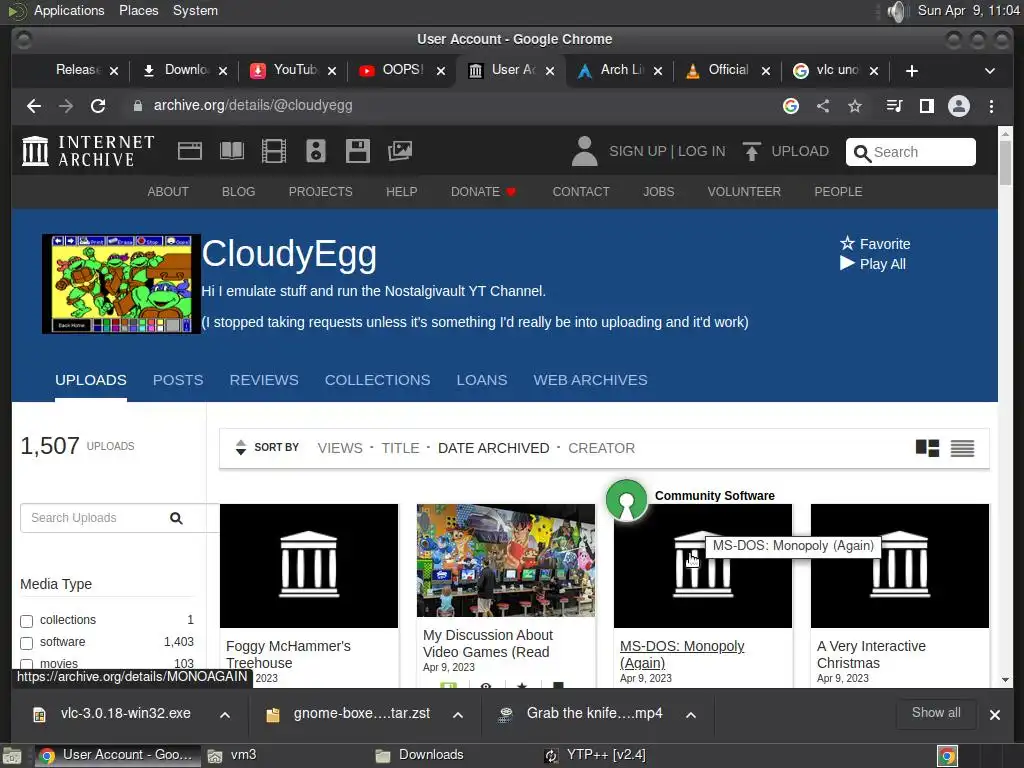Screen dimensions: 1024x768
Task: Open the Places menu
Action: (138, 10)
